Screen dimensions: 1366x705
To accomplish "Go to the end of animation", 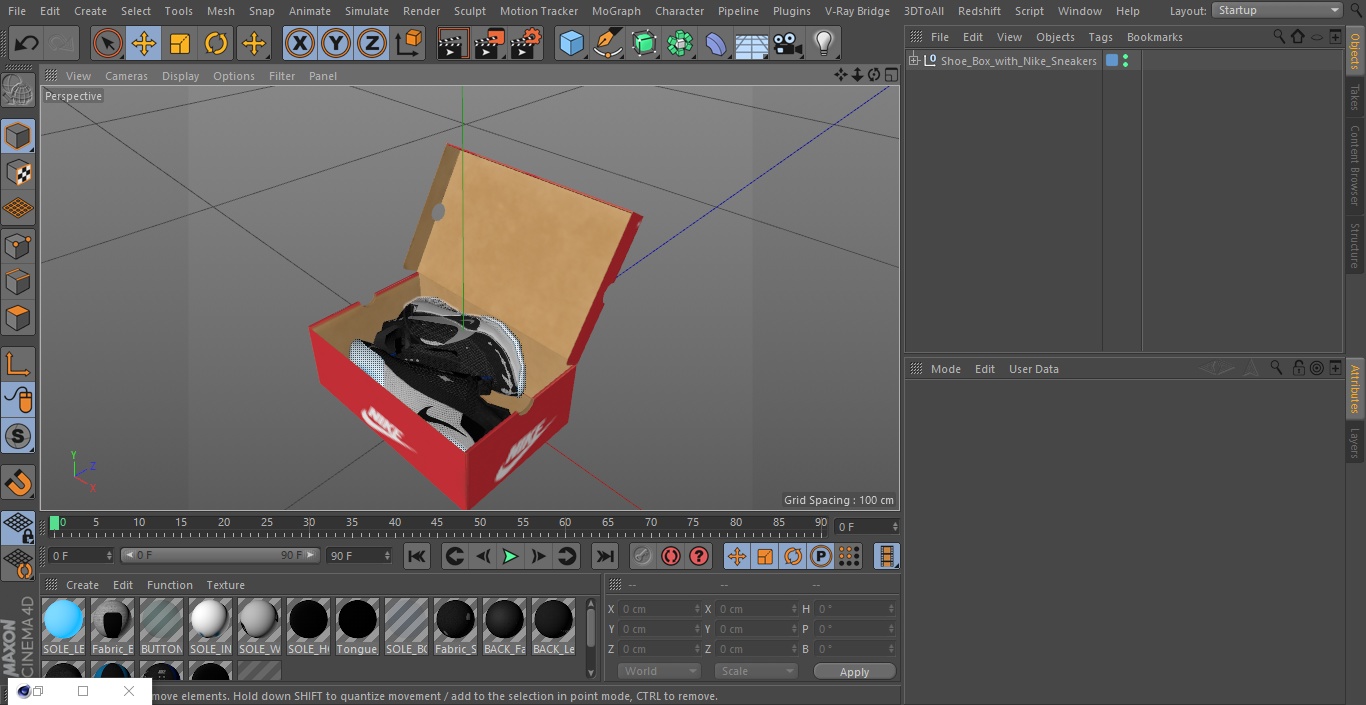I will tap(605, 556).
